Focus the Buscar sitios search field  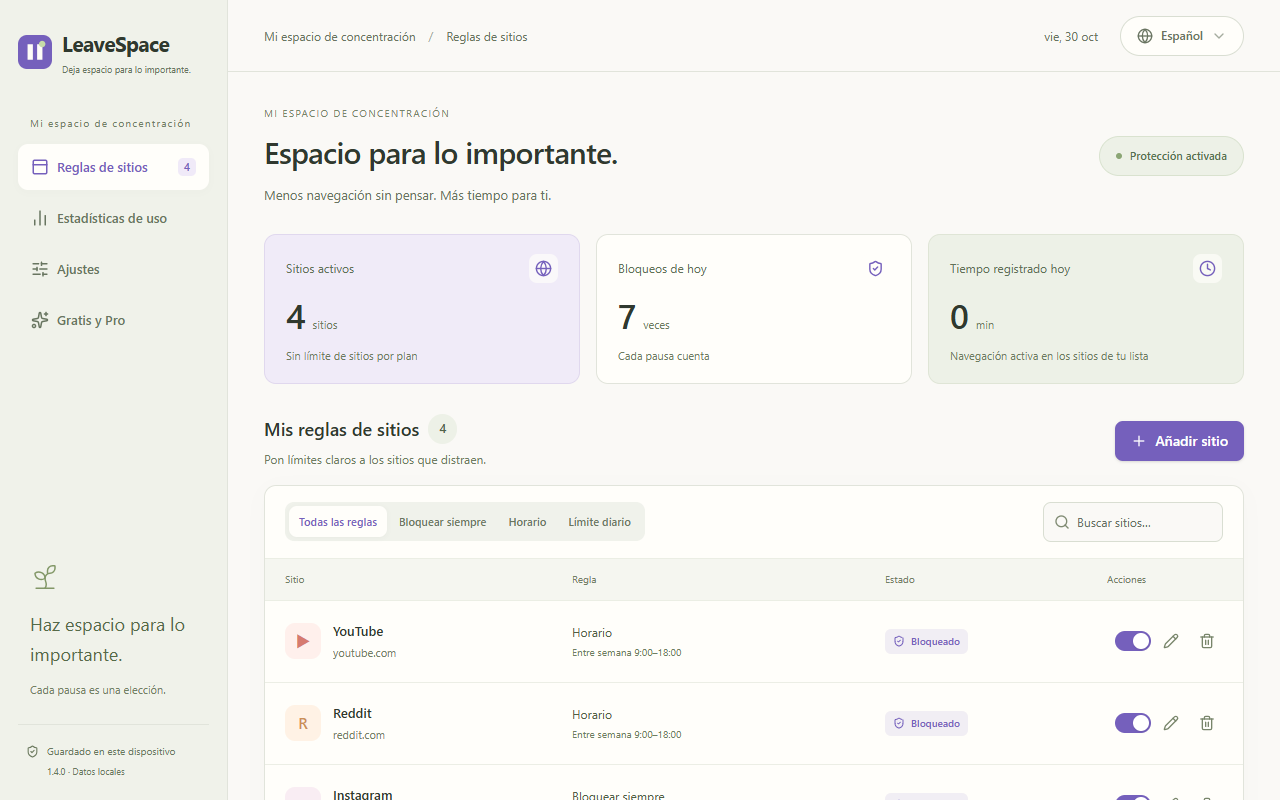click(x=1133, y=522)
